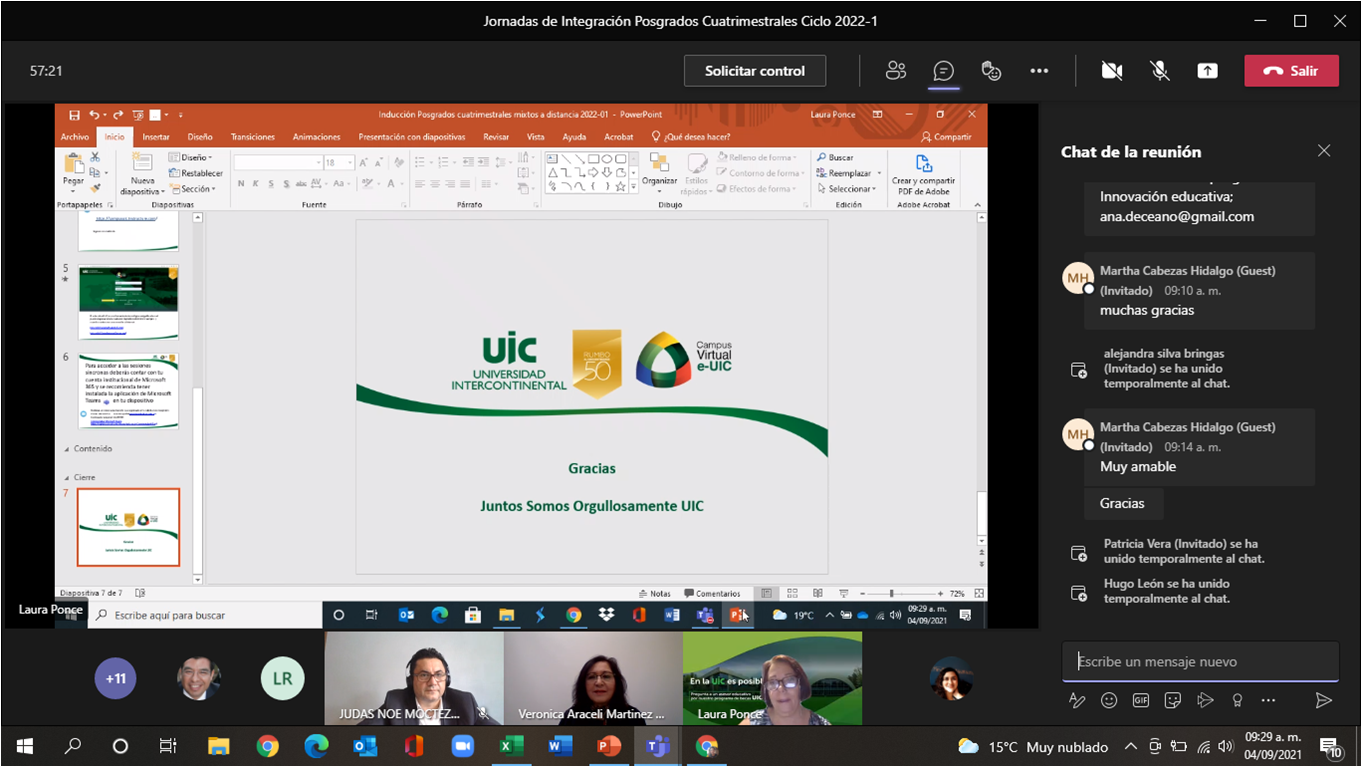Viewport: 1362px width, 767px height.
Task: Open the text format options in chat compose
Action: click(x=1077, y=700)
